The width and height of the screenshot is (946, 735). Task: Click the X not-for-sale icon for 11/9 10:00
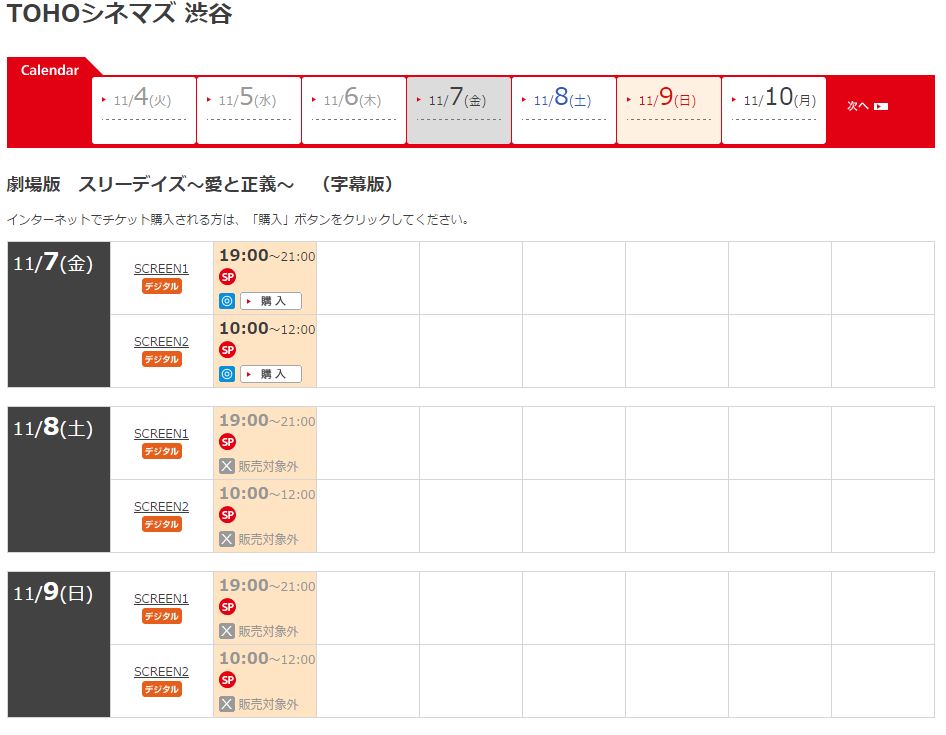(227, 704)
